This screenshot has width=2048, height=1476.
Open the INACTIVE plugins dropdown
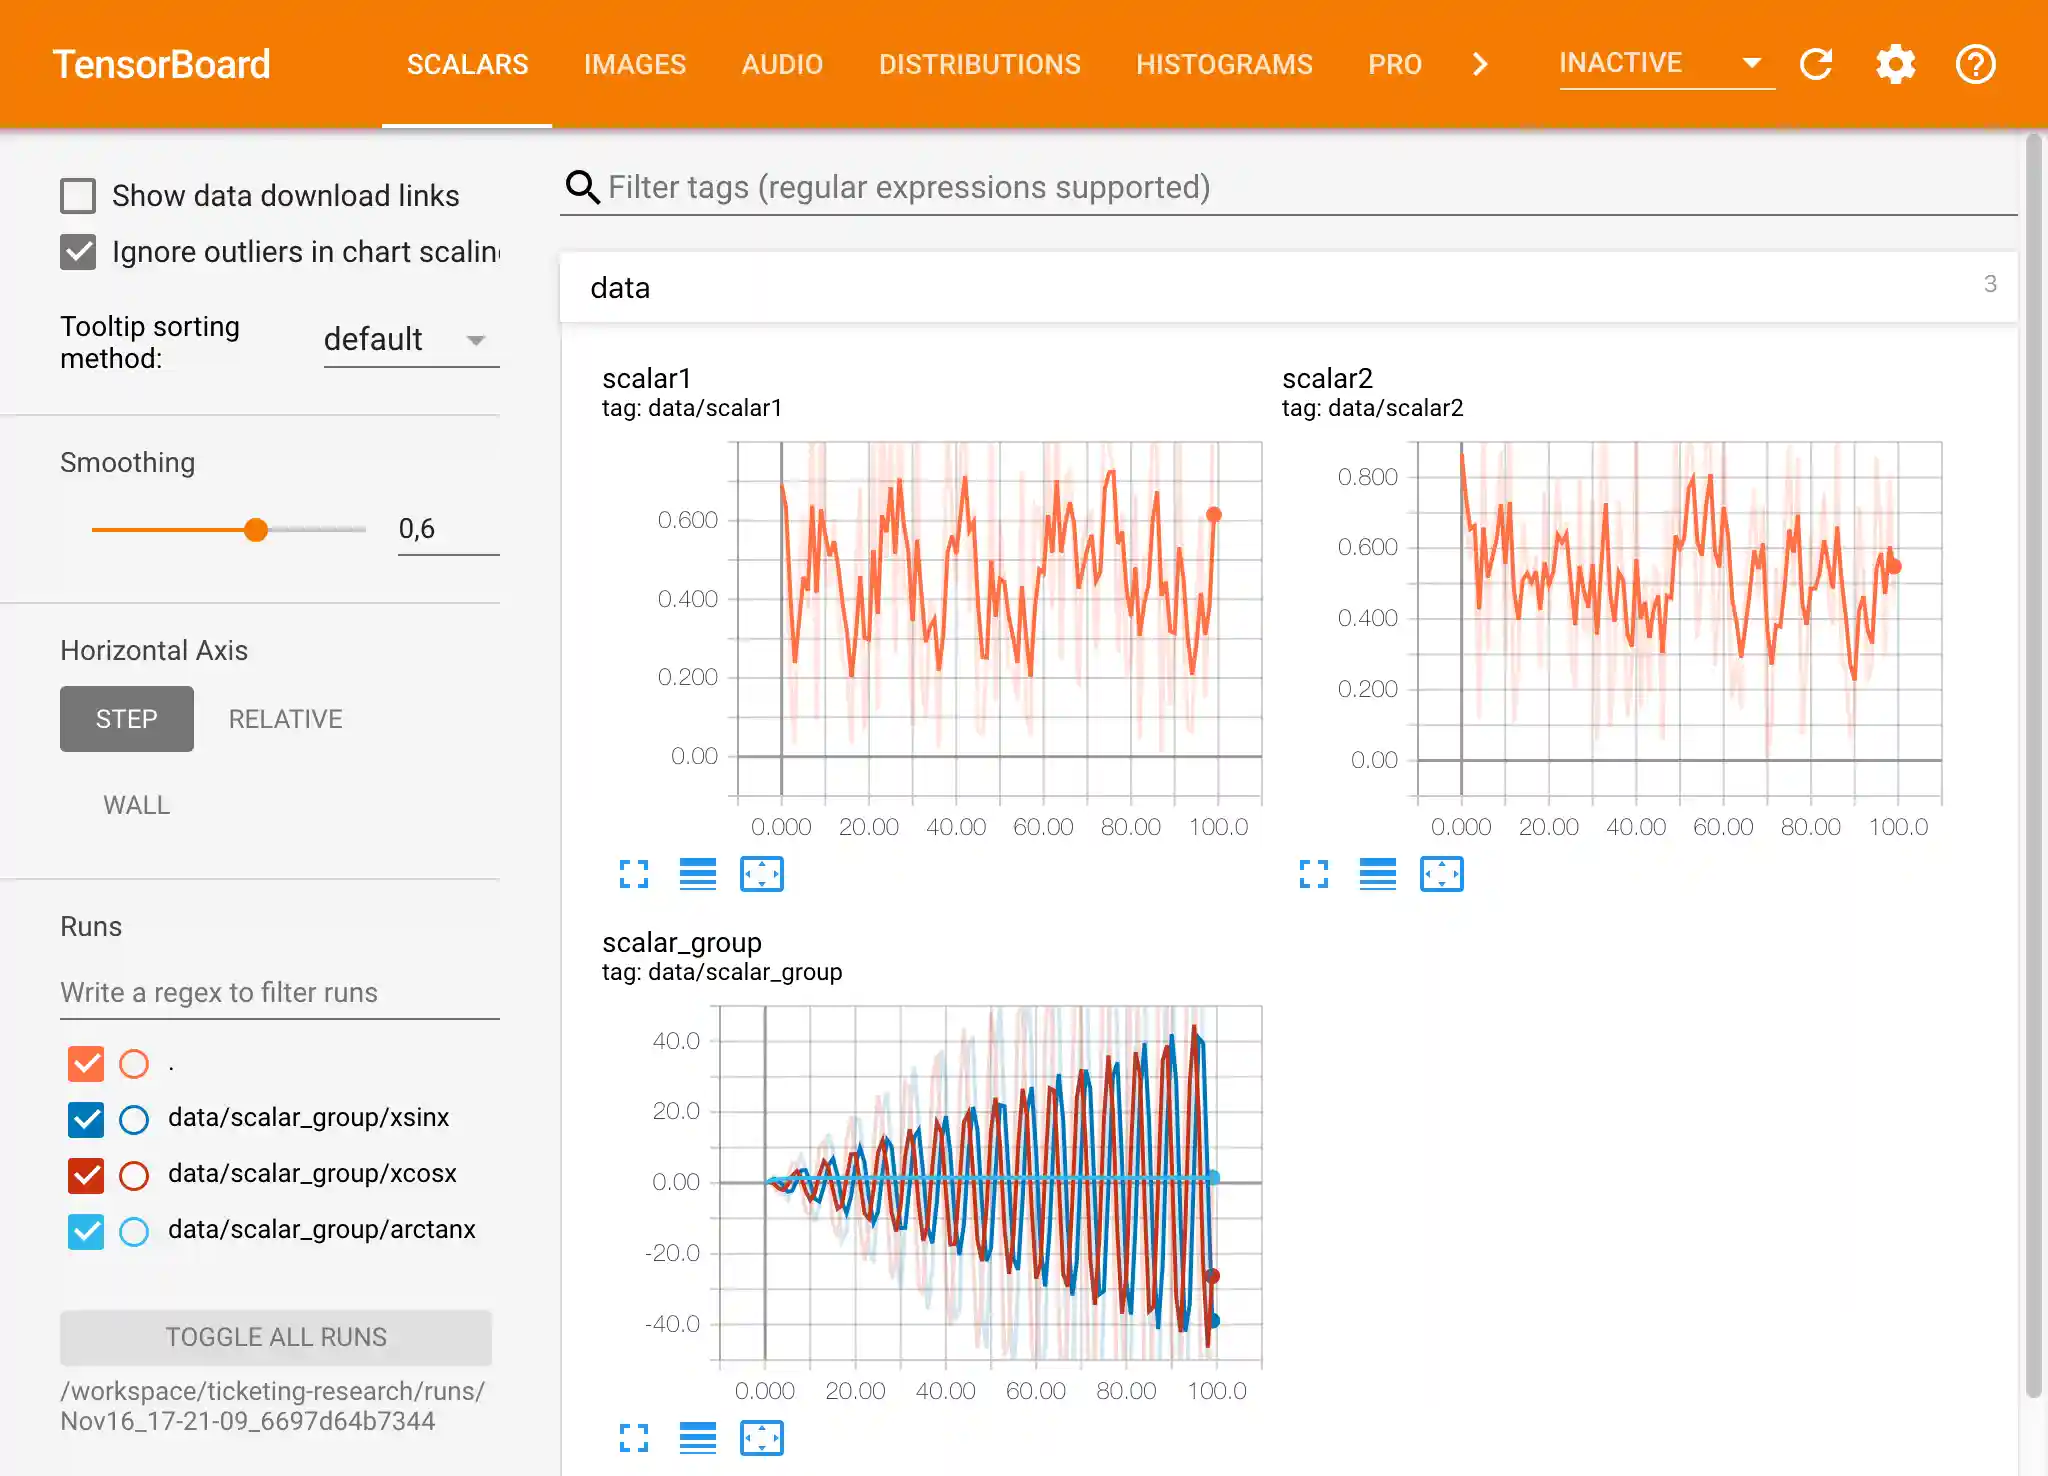[1665, 64]
